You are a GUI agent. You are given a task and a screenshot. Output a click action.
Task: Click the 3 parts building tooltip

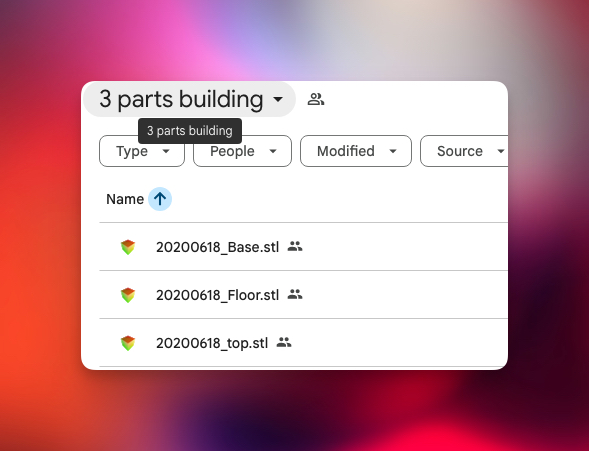pyautogui.click(x=190, y=131)
